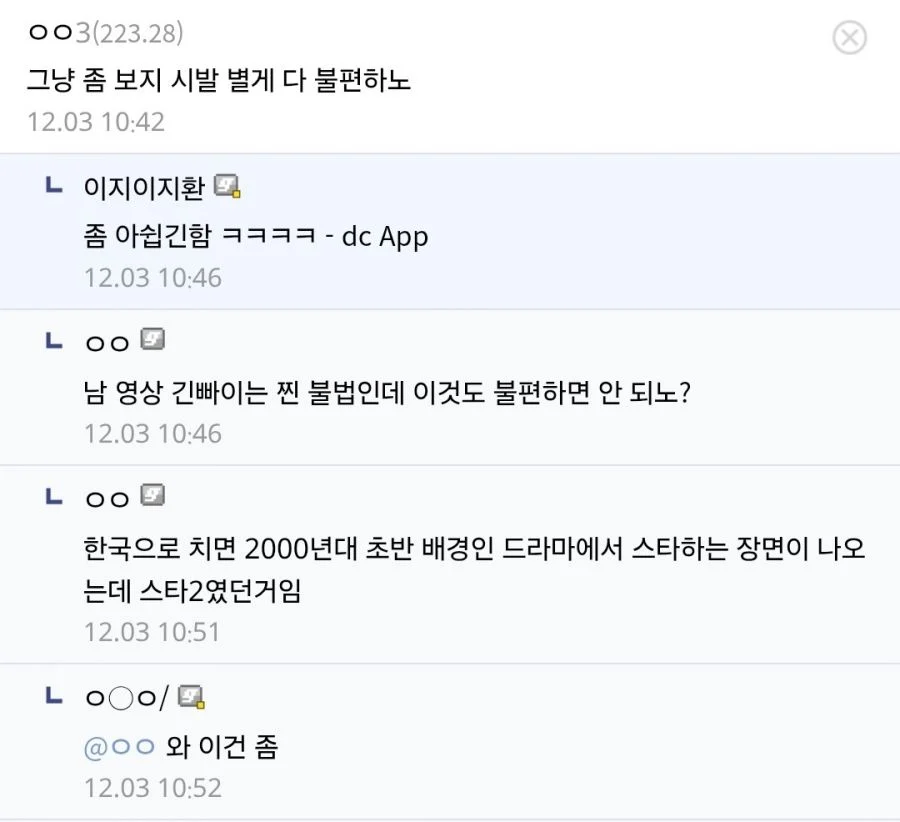Click the gallog icon beside 이지이지환

pos(227,185)
